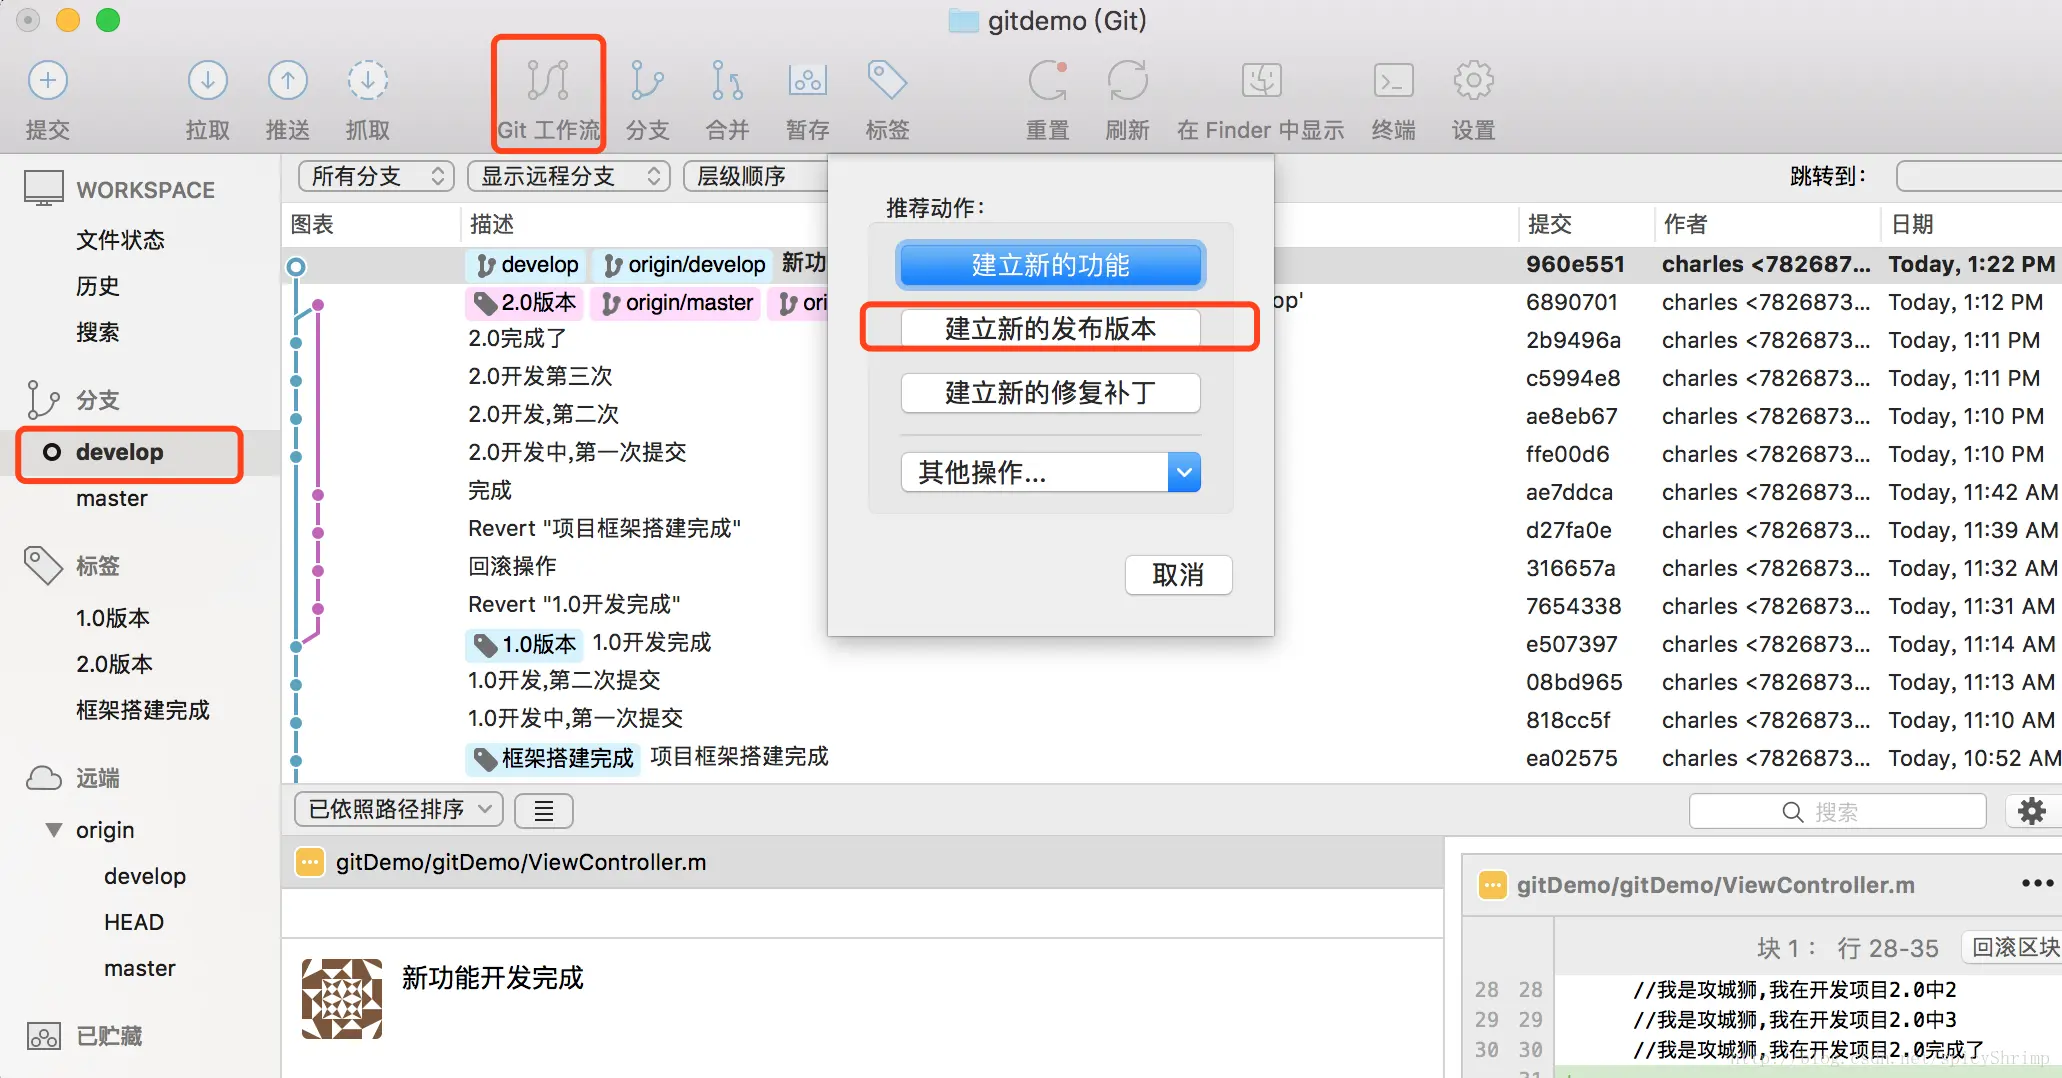Select the 2.0版本 tag in sidebar

click(114, 664)
